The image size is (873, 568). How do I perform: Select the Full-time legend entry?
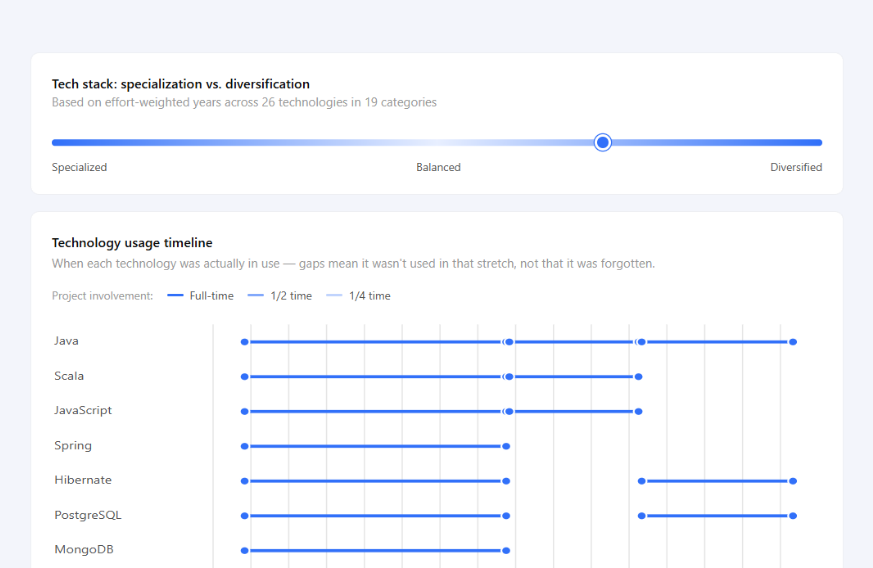click(200, 296)
